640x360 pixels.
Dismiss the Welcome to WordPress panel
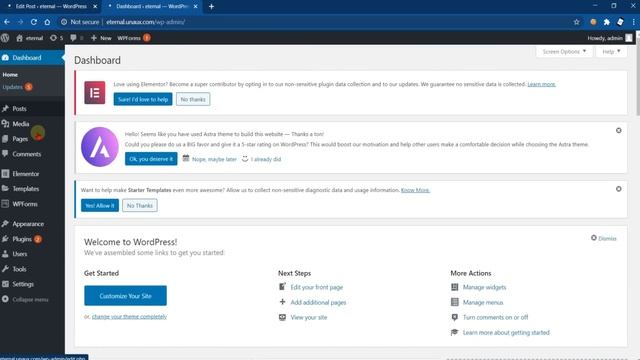[604, 238]
